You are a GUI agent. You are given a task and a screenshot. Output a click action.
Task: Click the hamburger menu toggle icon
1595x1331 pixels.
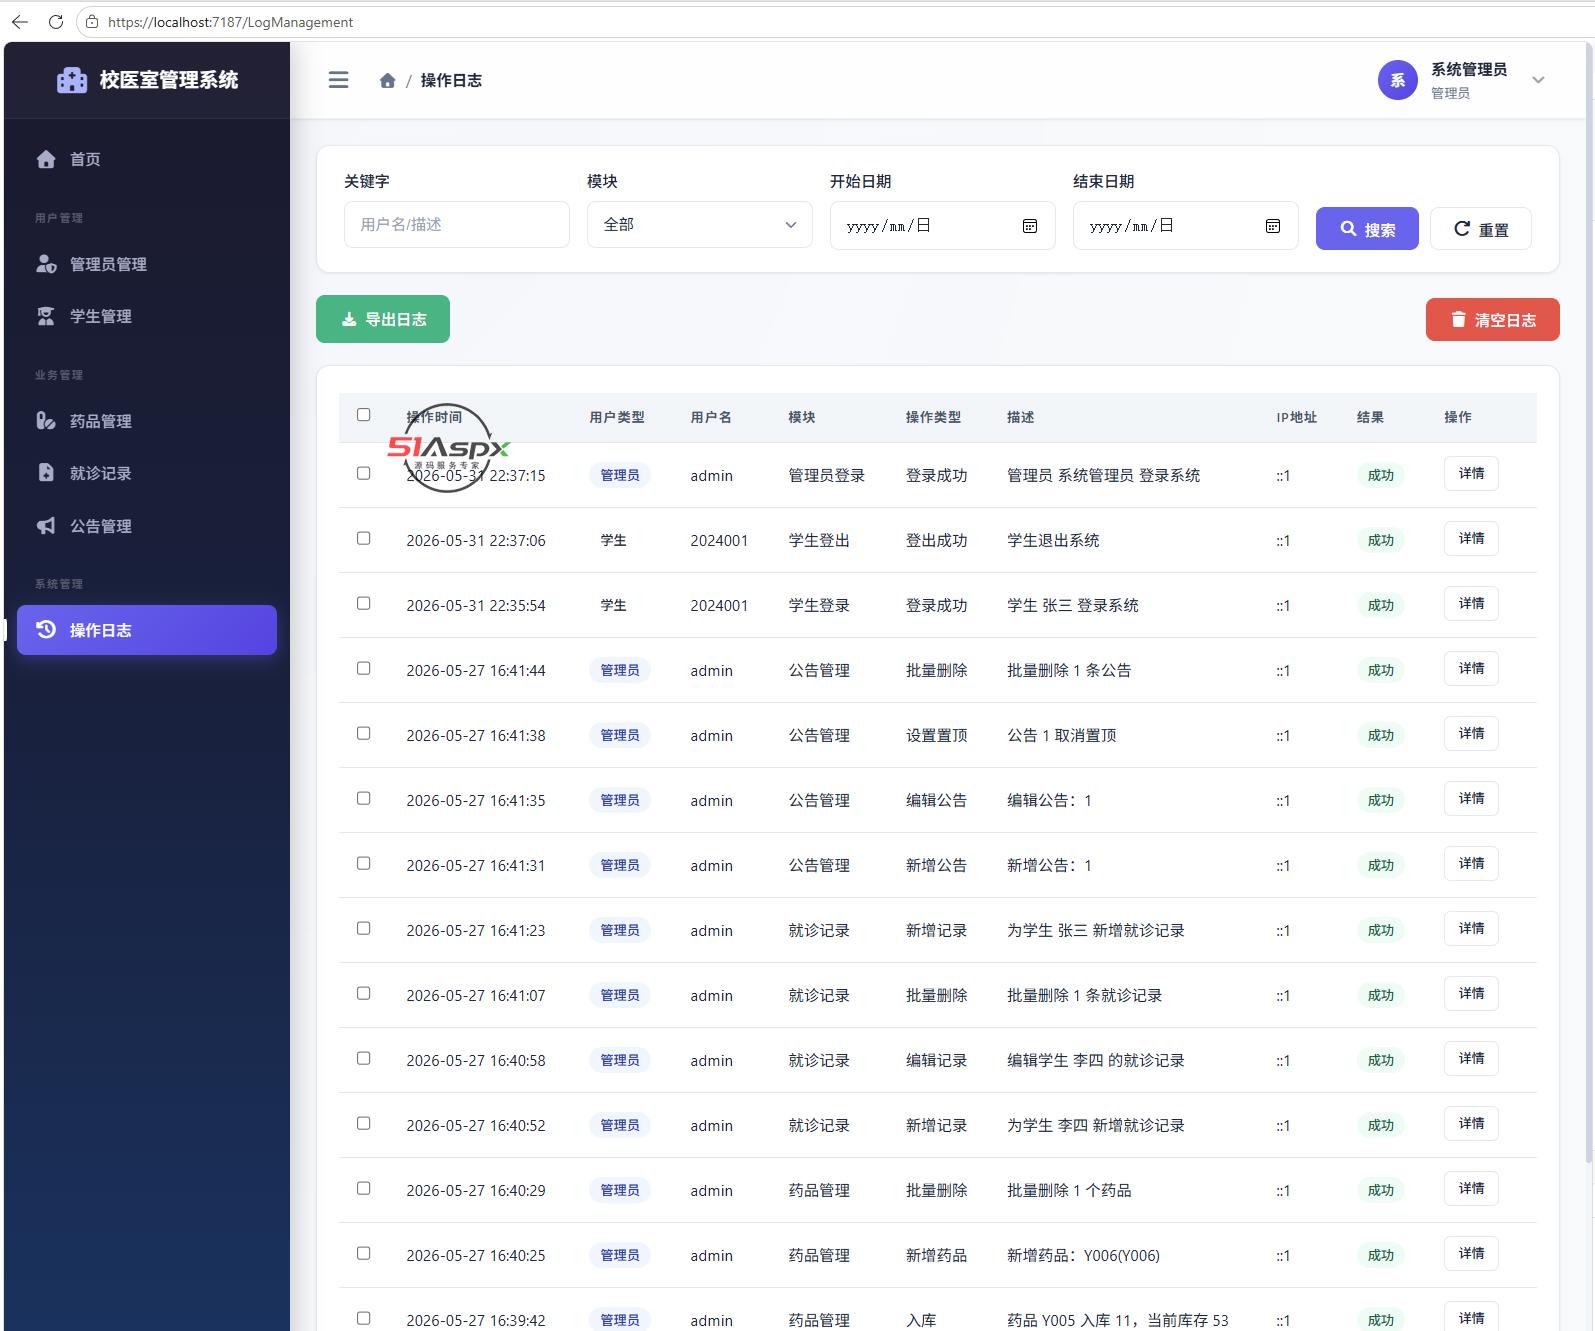[x=339, y=80]
